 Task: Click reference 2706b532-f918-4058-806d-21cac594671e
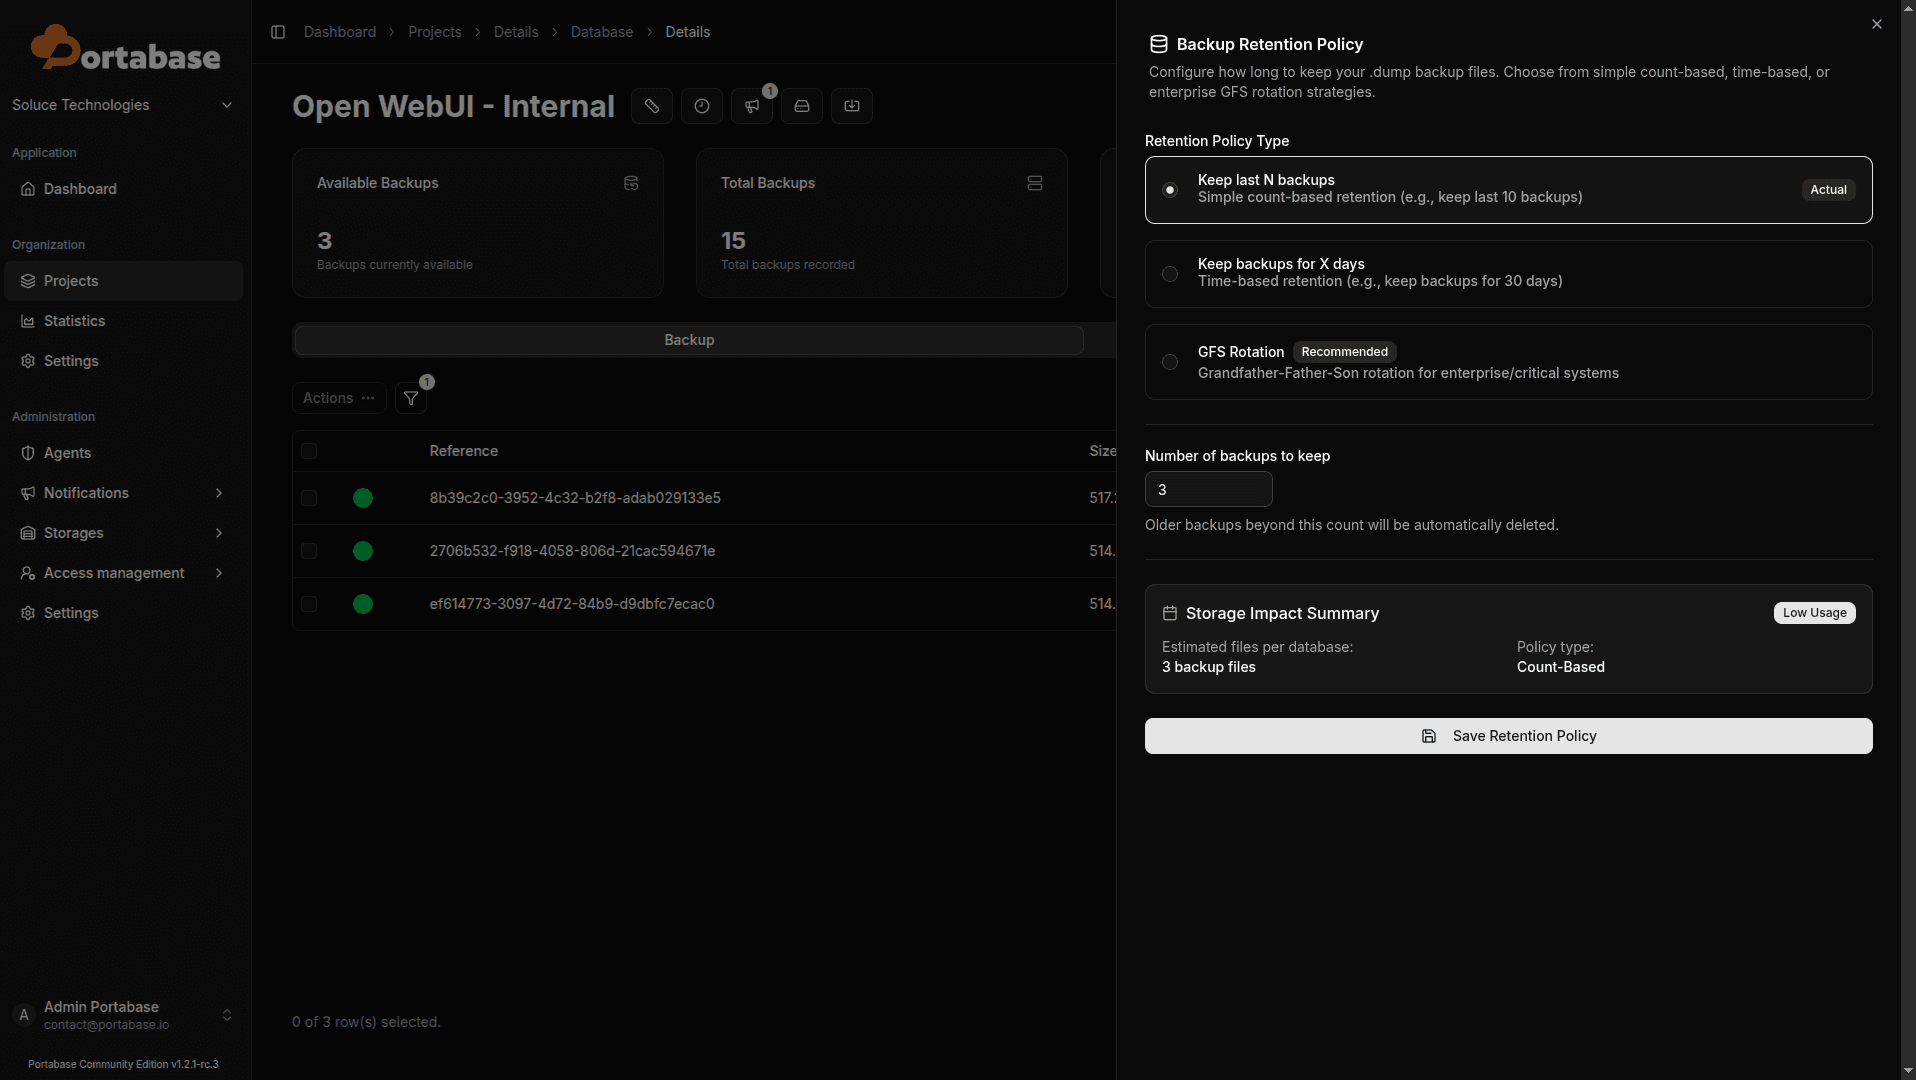click(572, 551)
